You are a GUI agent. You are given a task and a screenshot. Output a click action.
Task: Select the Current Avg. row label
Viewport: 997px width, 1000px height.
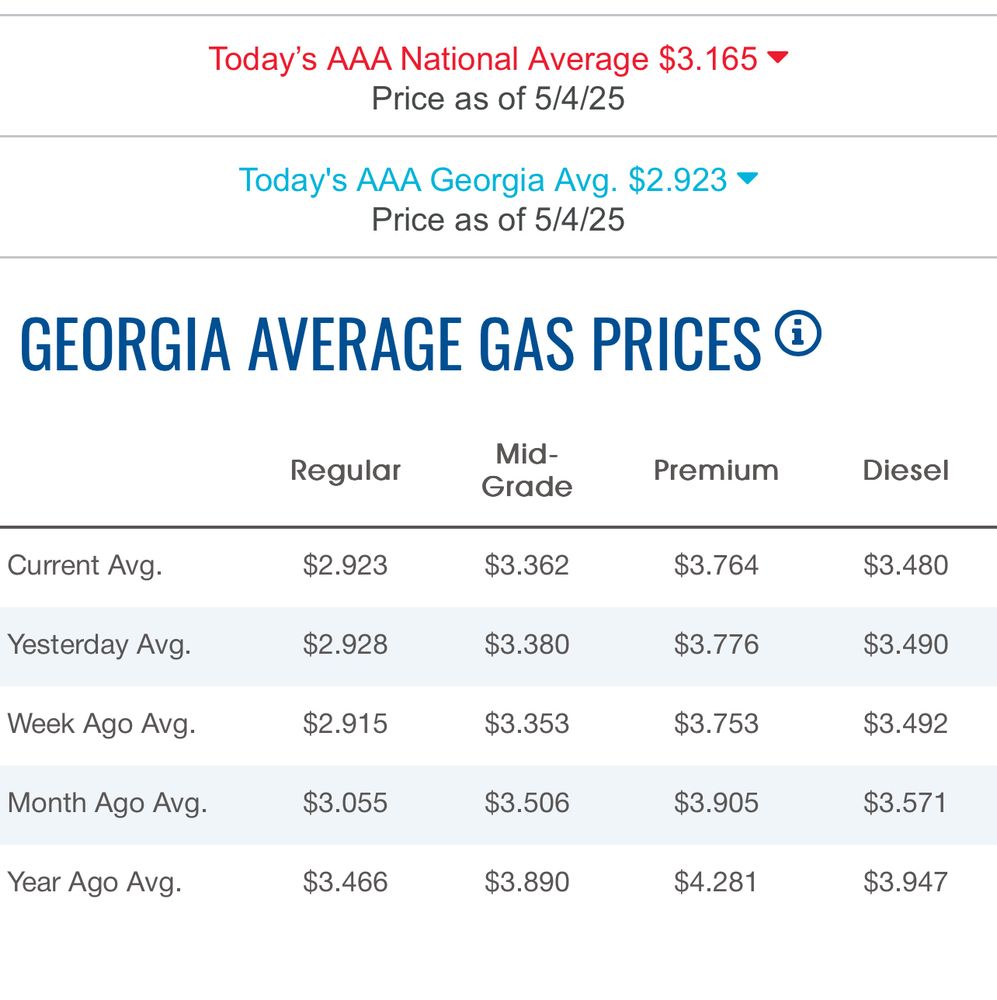[x=85, y=566]
